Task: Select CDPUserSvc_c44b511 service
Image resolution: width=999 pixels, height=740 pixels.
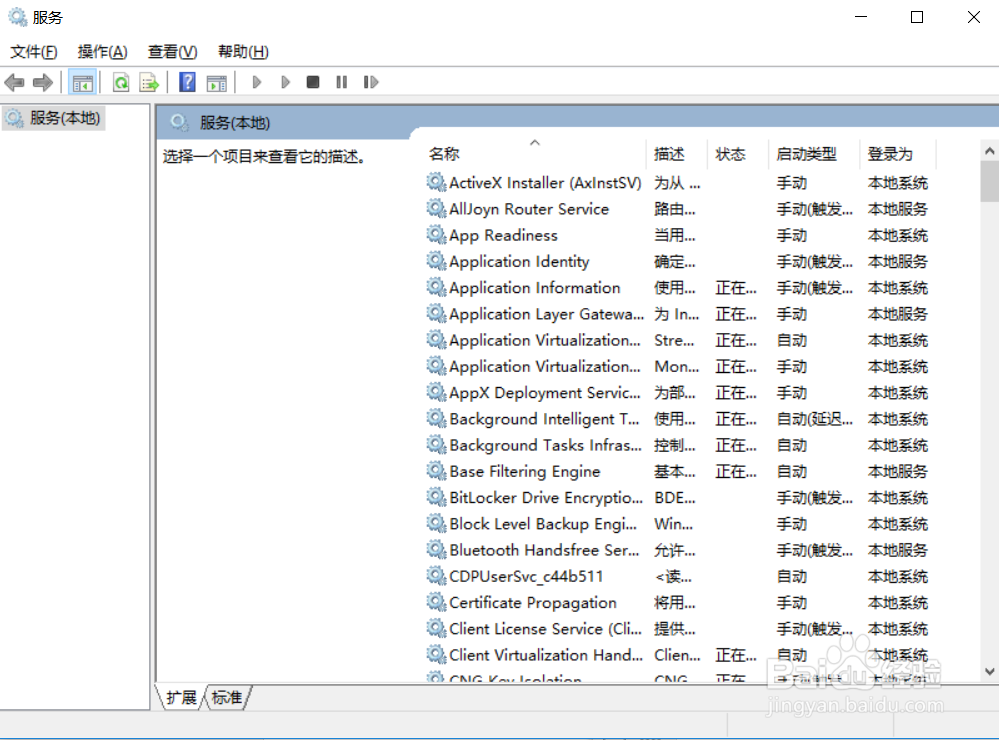Action: click(x=677, y=576)
